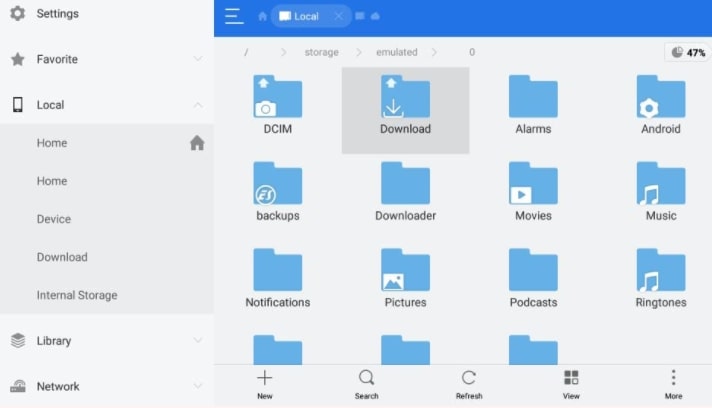Open the 47% storage analyzer
The width and height of the screenshot is (712, 408).
pyautogui.click(x=688, y=53)
